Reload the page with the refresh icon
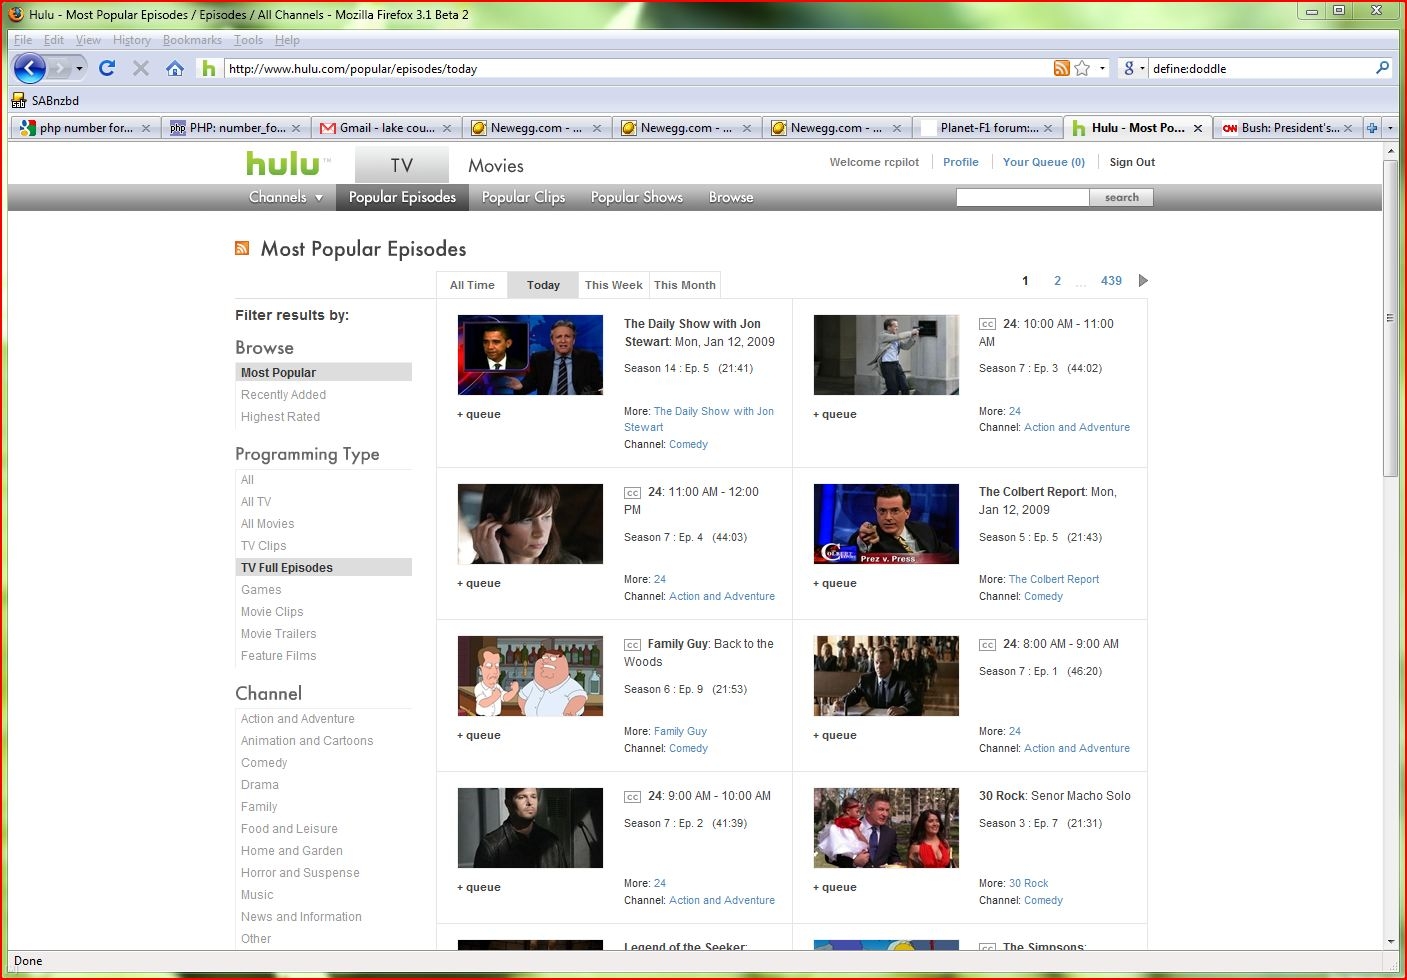Viewport: 1407px width, 980px height. pos(107,68)
